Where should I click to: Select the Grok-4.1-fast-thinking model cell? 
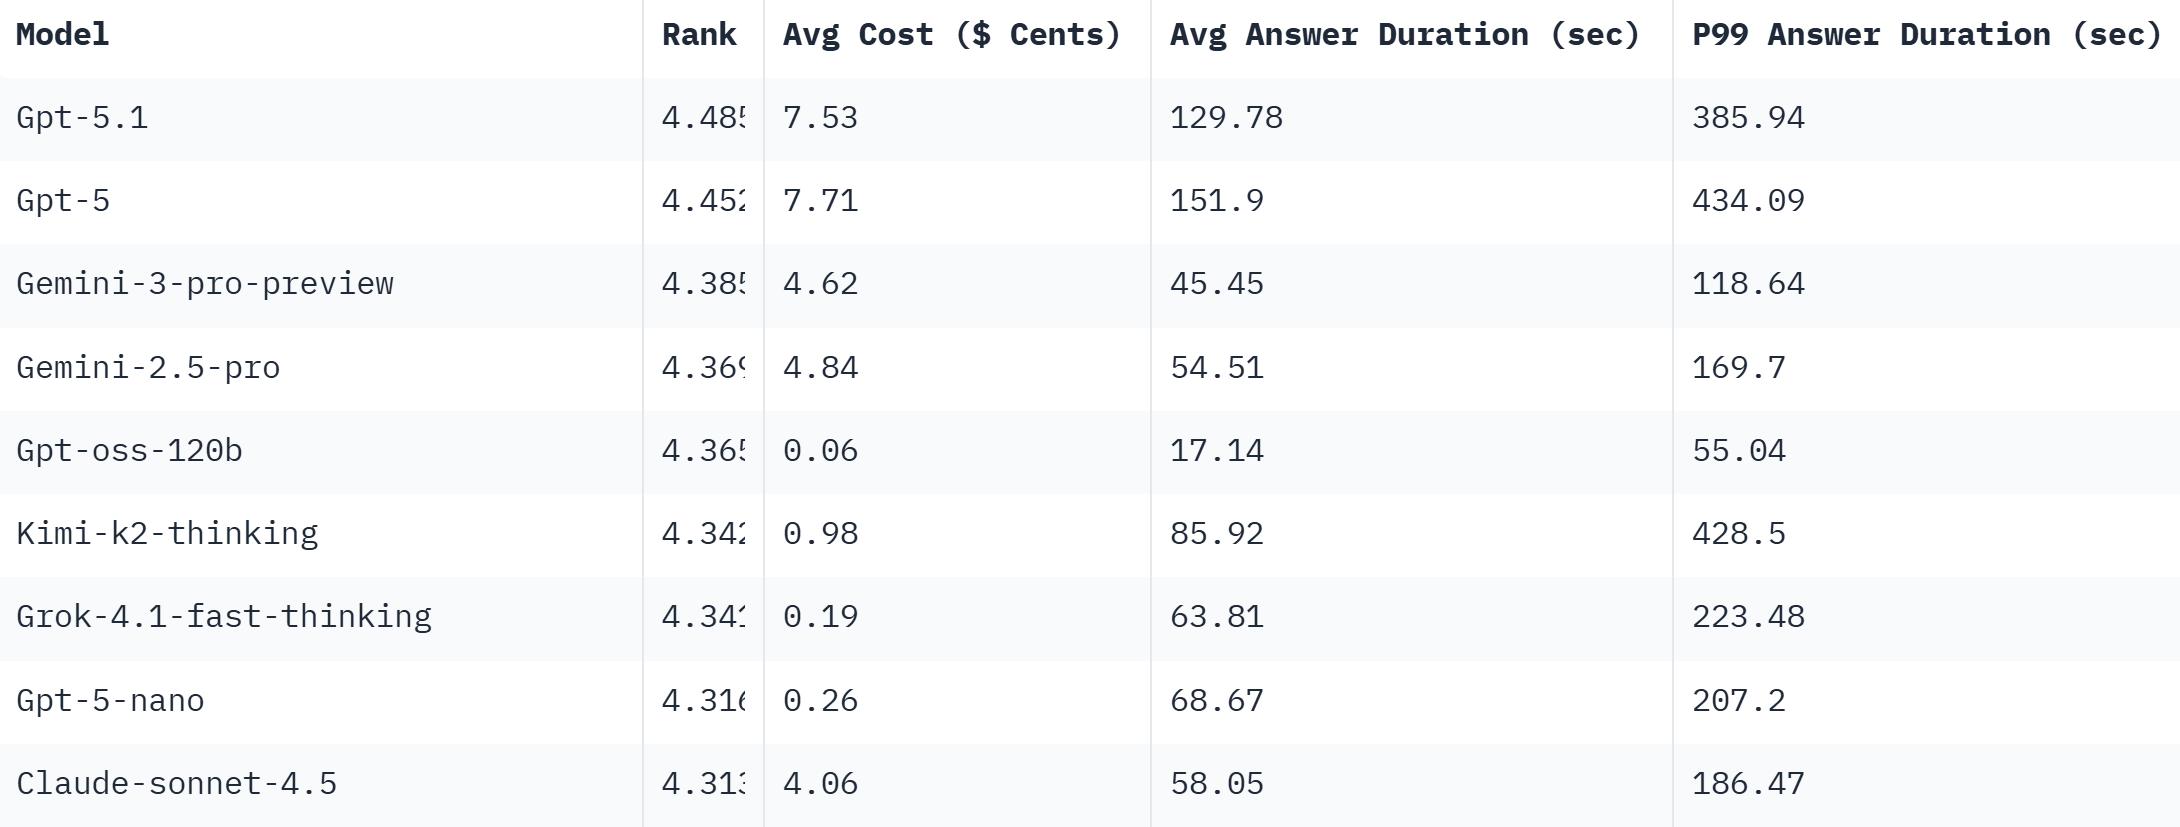(224, 617)
